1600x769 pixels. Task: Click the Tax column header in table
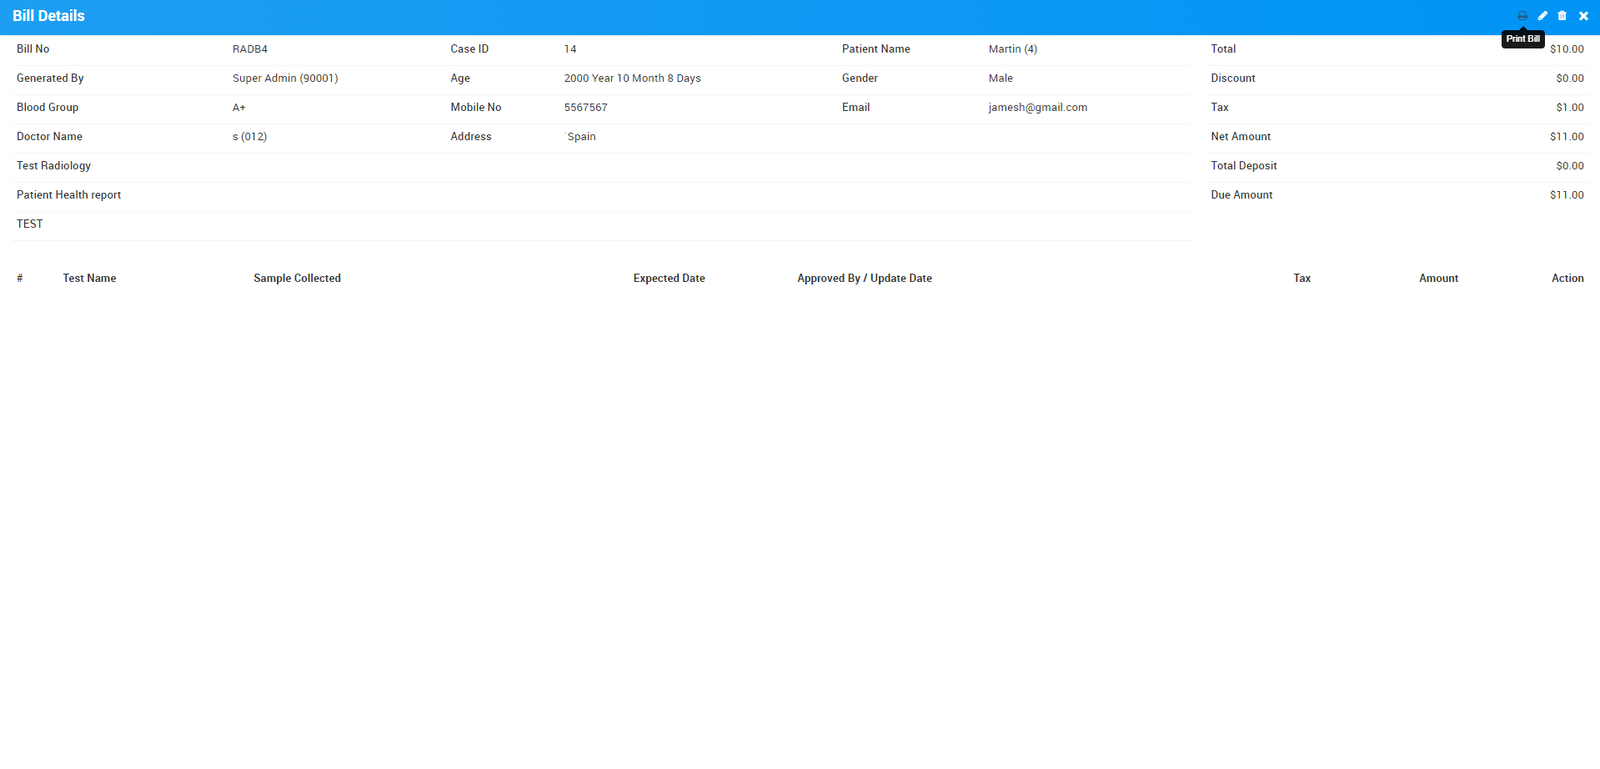tap(1301, 278)
